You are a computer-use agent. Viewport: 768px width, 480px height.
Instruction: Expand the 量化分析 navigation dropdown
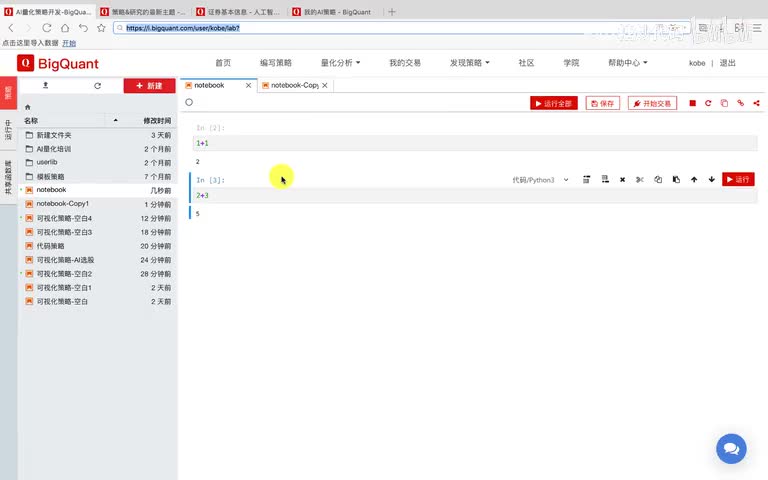coord(340,63)
